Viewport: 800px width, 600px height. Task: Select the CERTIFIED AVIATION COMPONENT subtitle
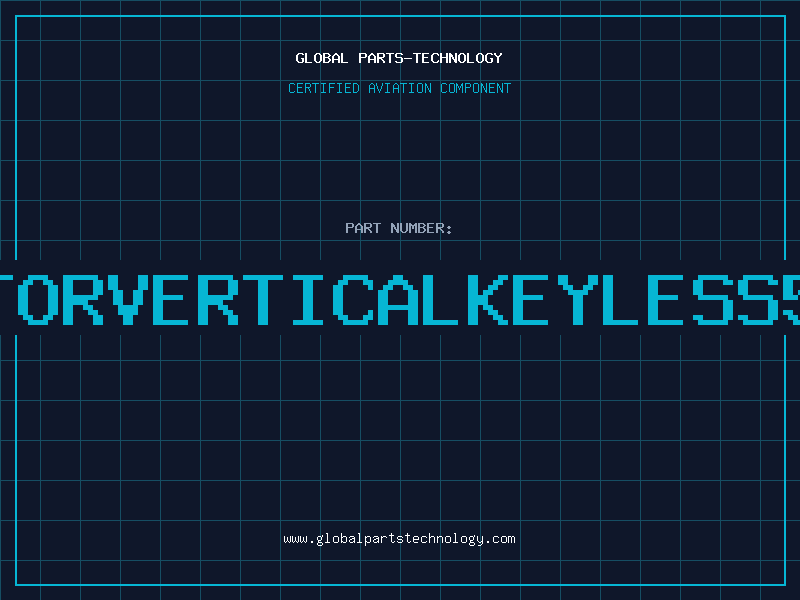point(399,88)
